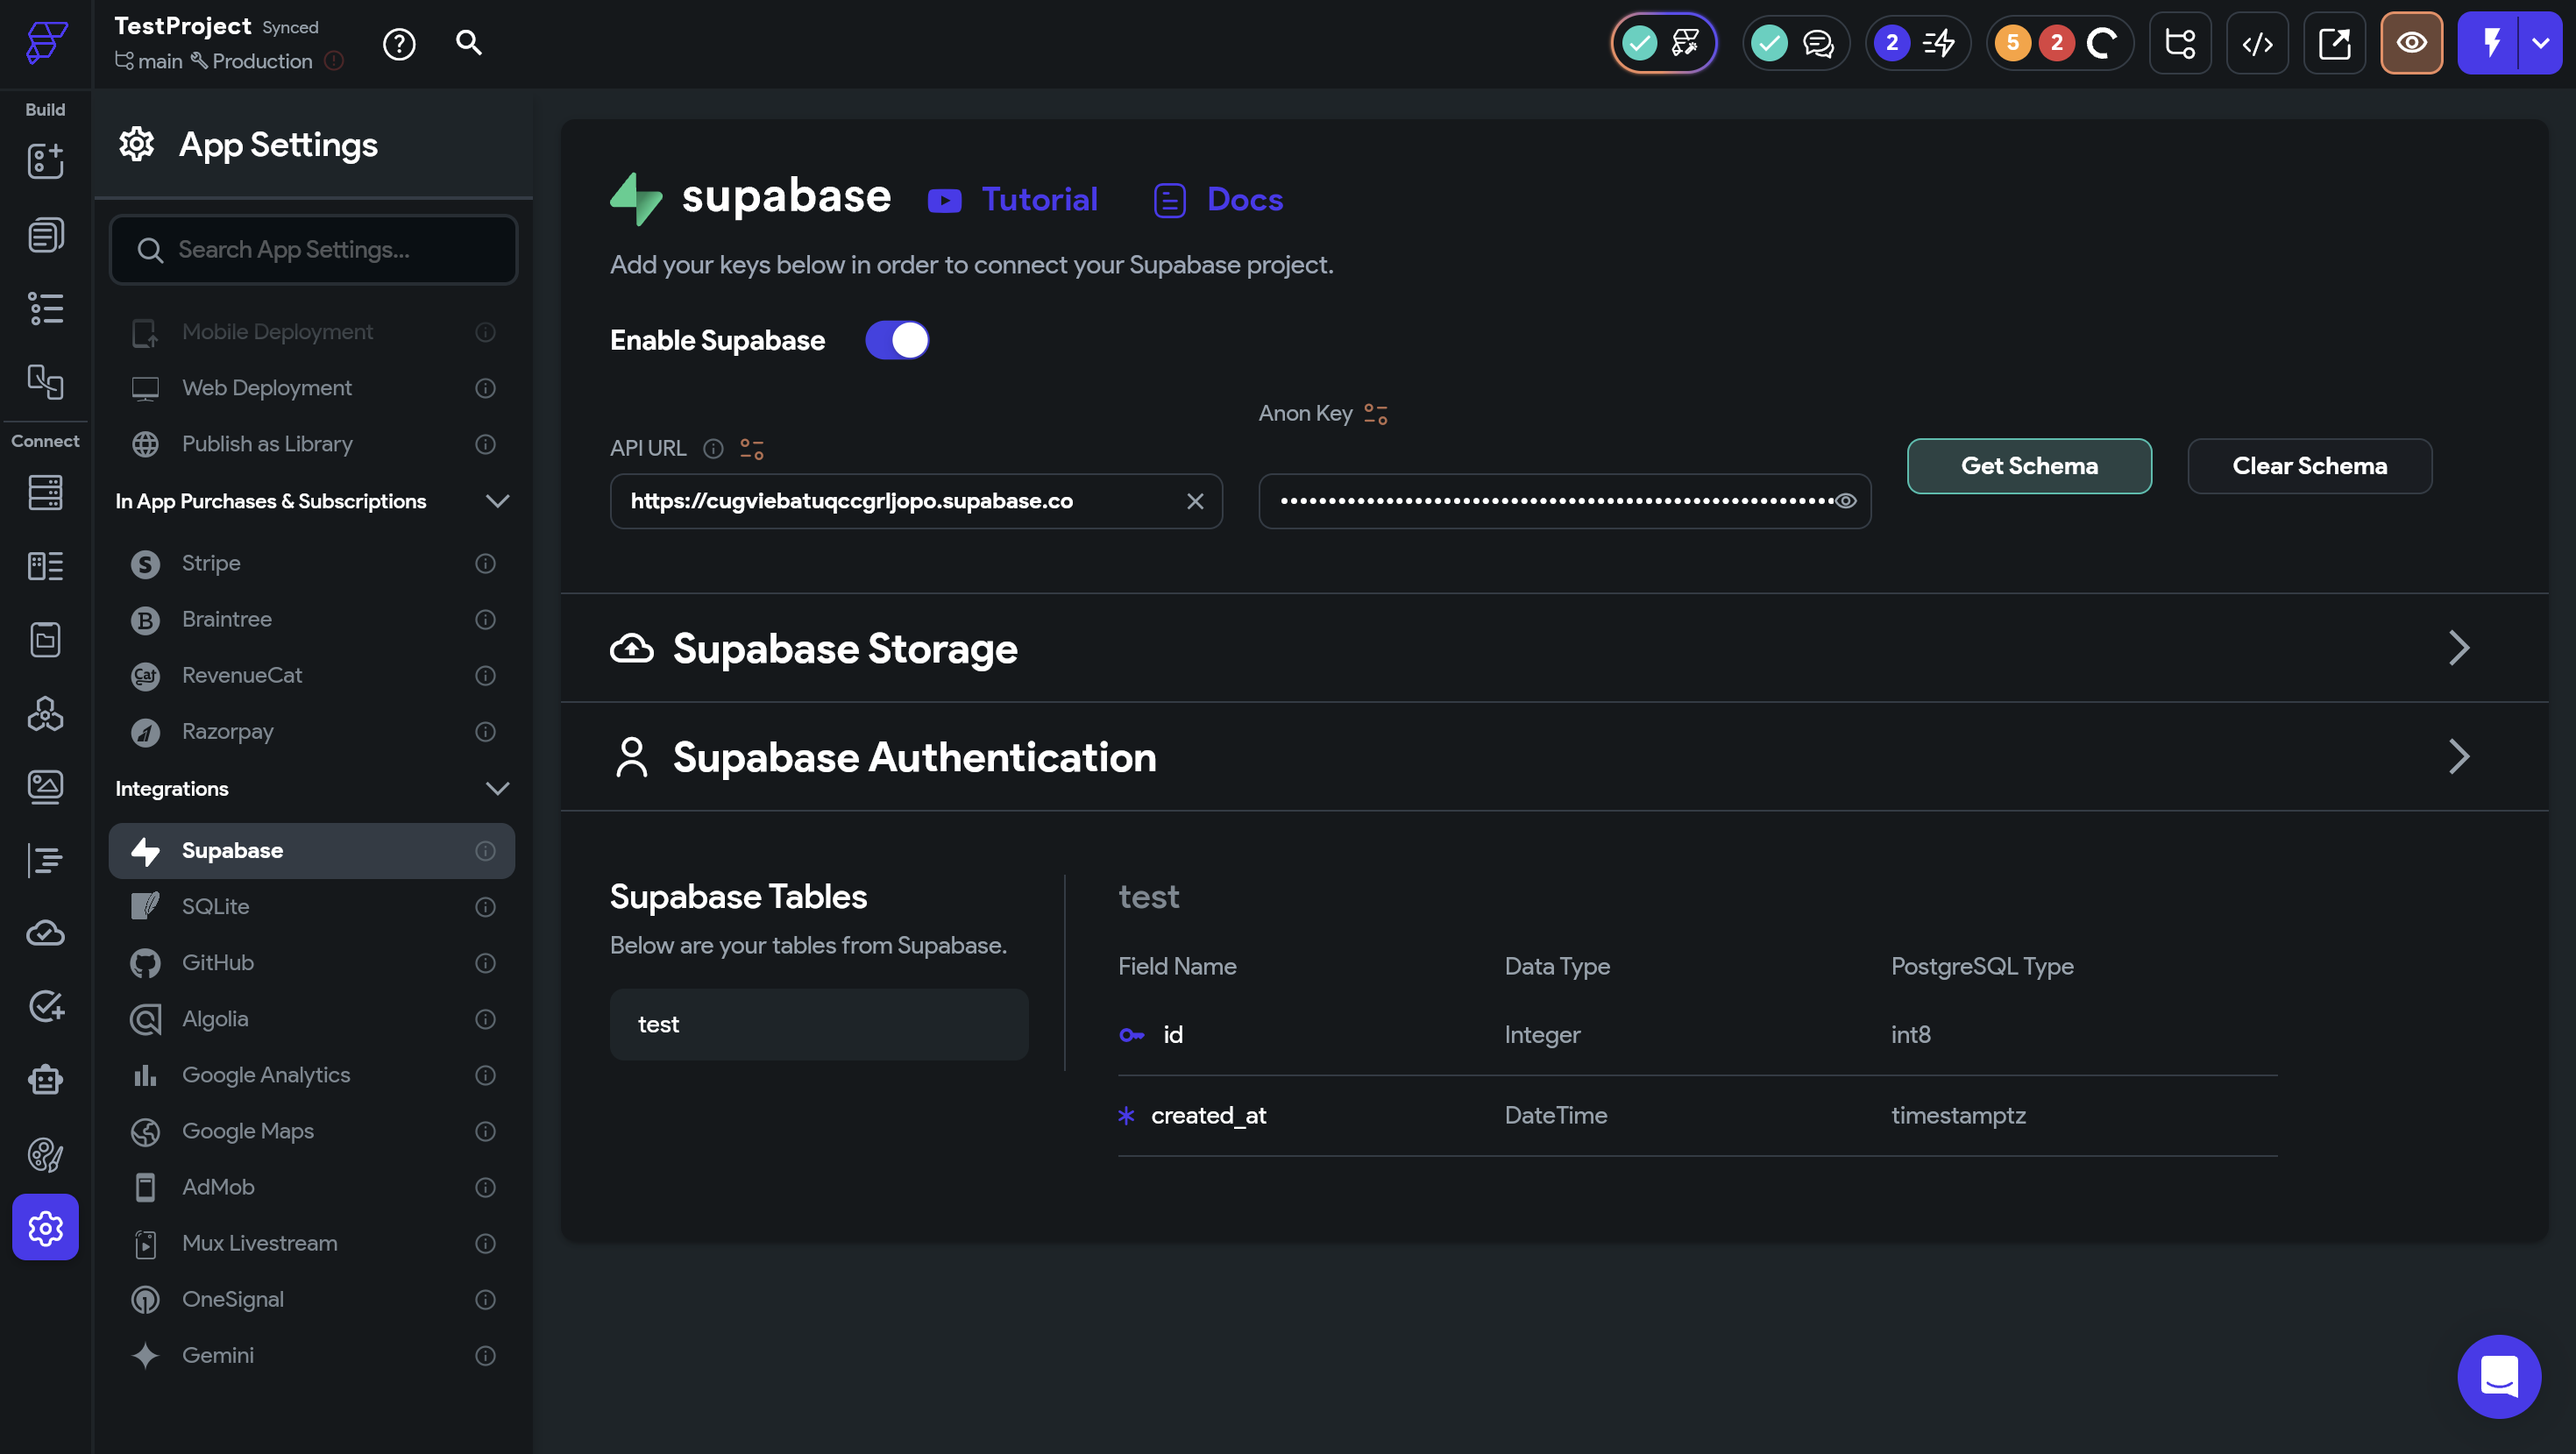Viewport: 2576px width, 1454px height.
Task: Click the Get Schema button
Action: click(x=2028, y=466)
